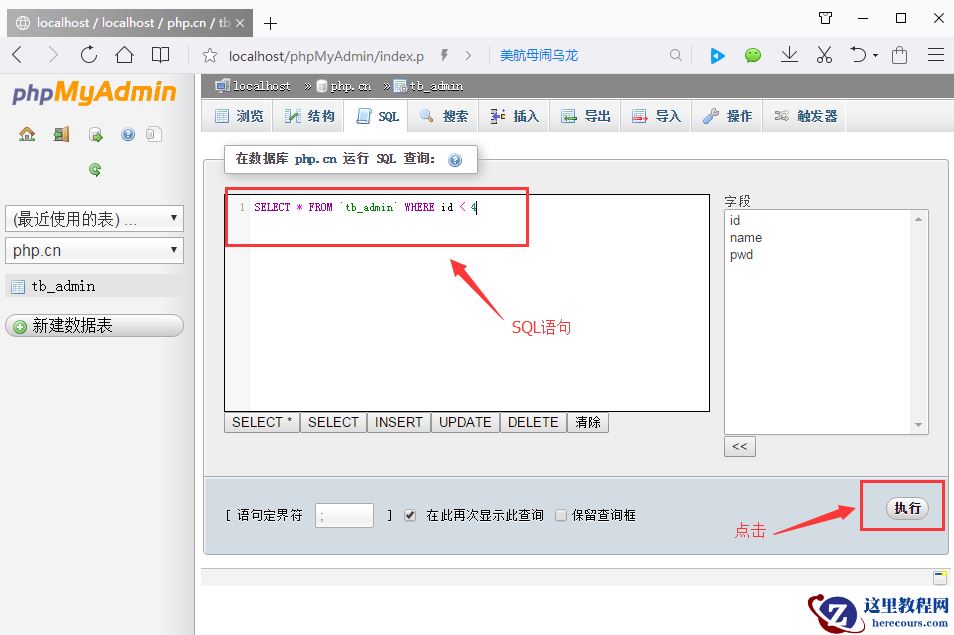The width and height of the screenshot is (954, 635).
Task: Click the INSERT button
Action: 399,422
